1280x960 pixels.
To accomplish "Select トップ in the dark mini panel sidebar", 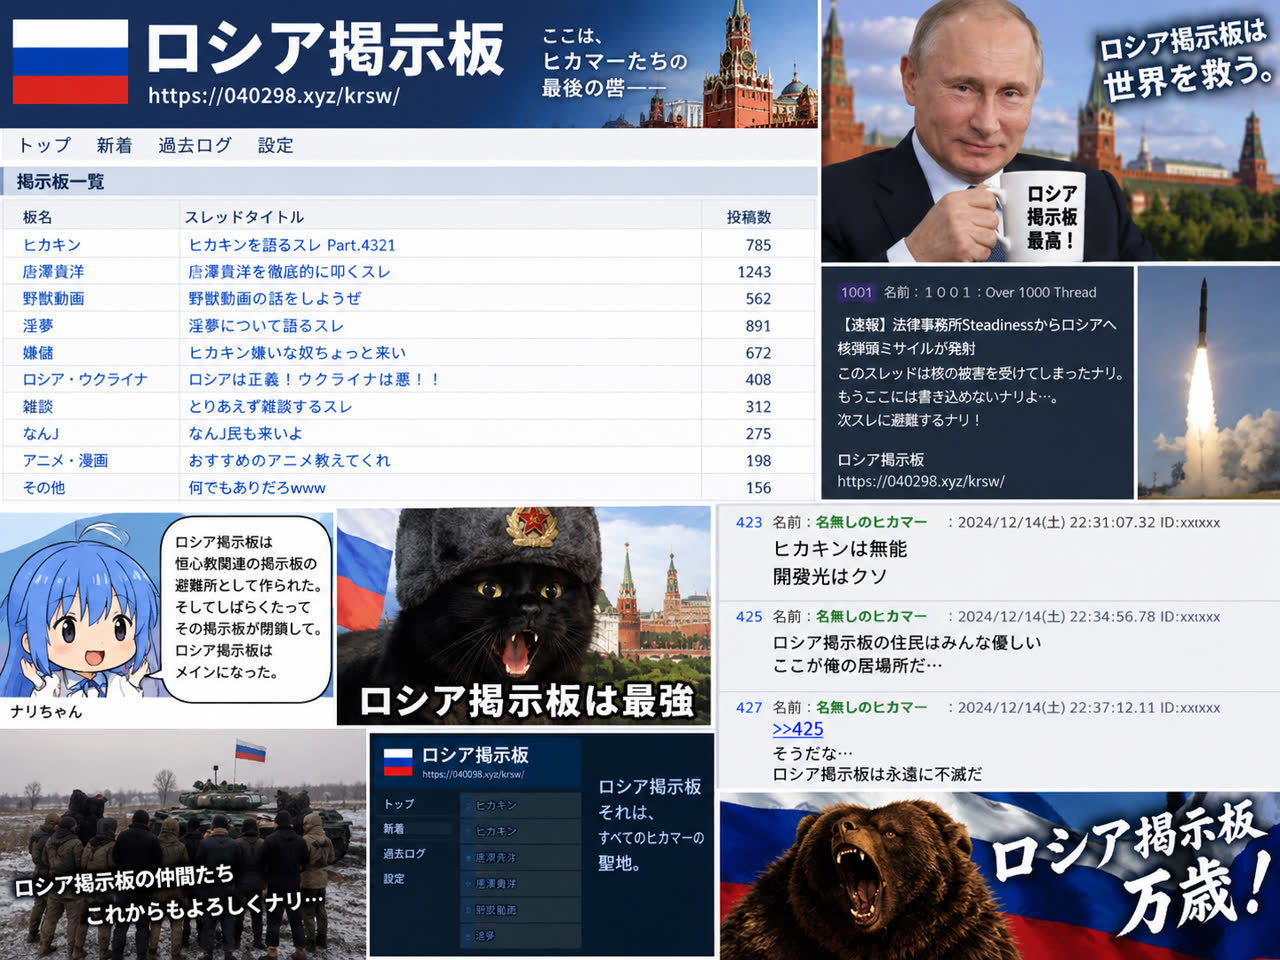I will [x=399, y=804].
